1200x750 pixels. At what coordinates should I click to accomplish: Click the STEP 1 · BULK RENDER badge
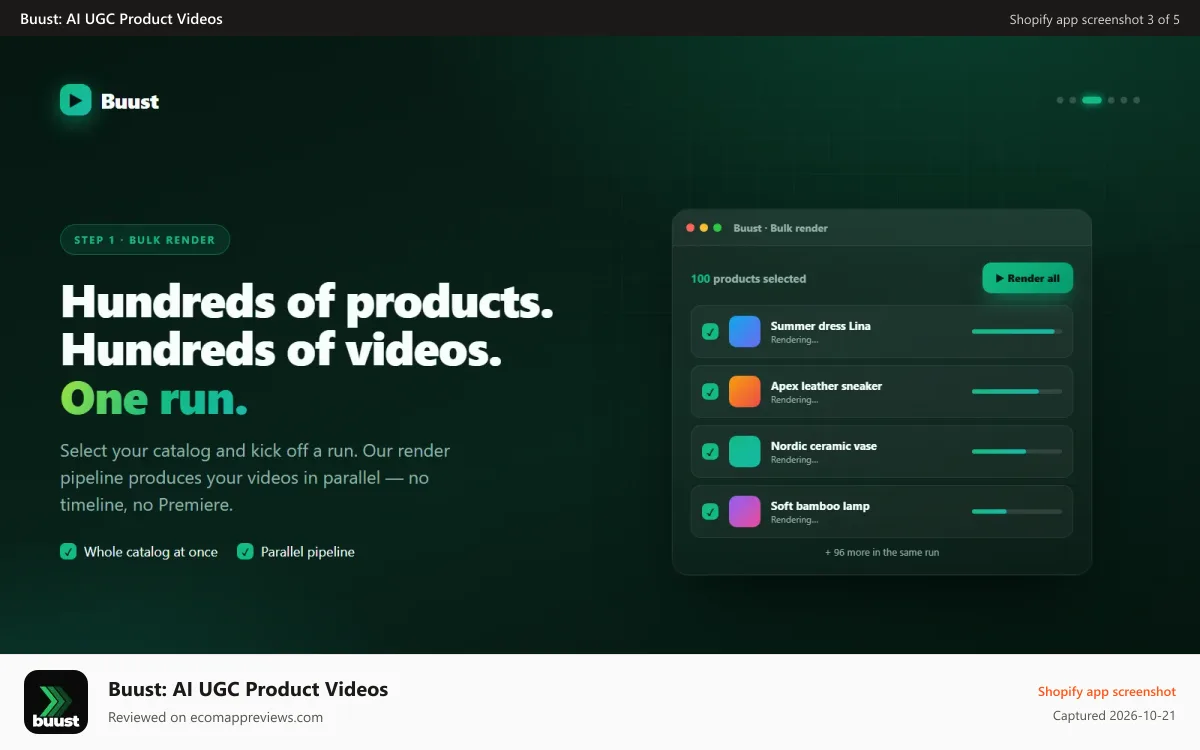coord(145,240)
